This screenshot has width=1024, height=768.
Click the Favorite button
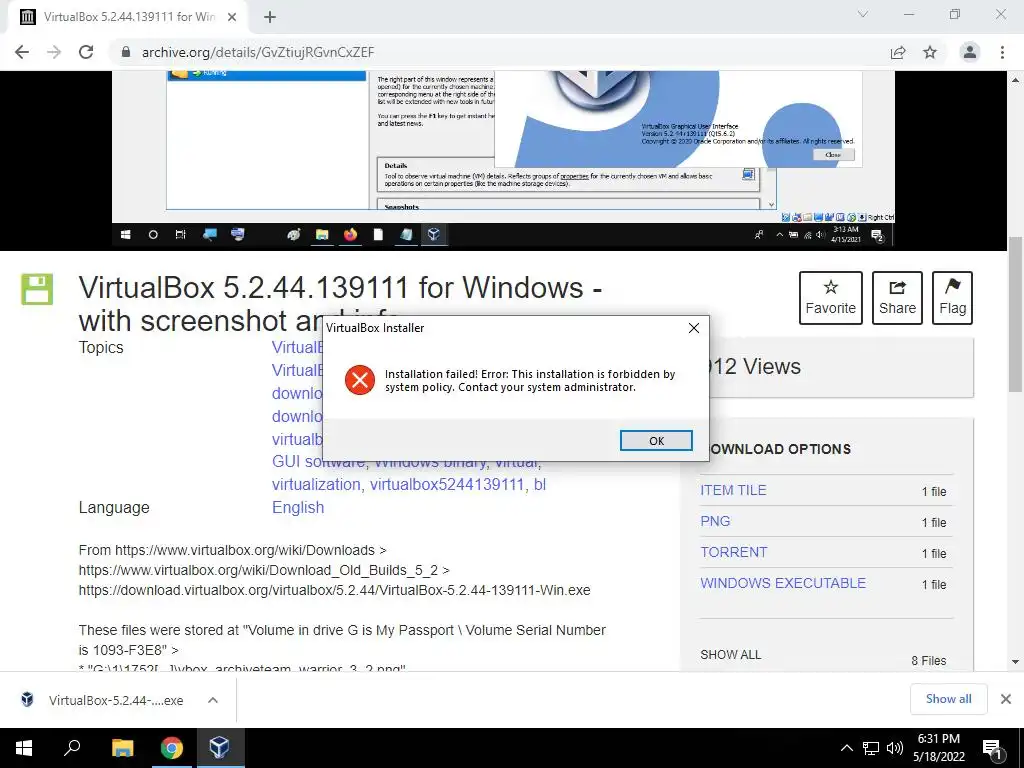pos(831,298)
